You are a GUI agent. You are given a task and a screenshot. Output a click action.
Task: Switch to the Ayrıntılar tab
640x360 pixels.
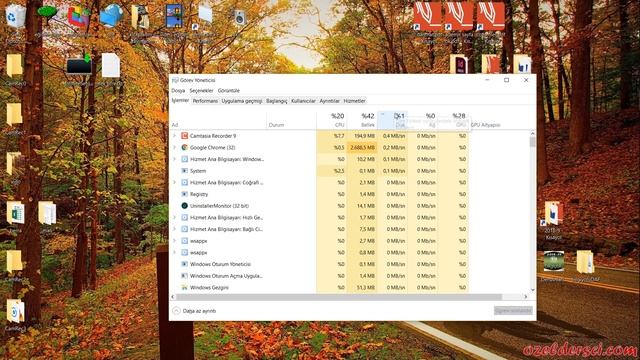pyautogui.click(x=329, y=101)
